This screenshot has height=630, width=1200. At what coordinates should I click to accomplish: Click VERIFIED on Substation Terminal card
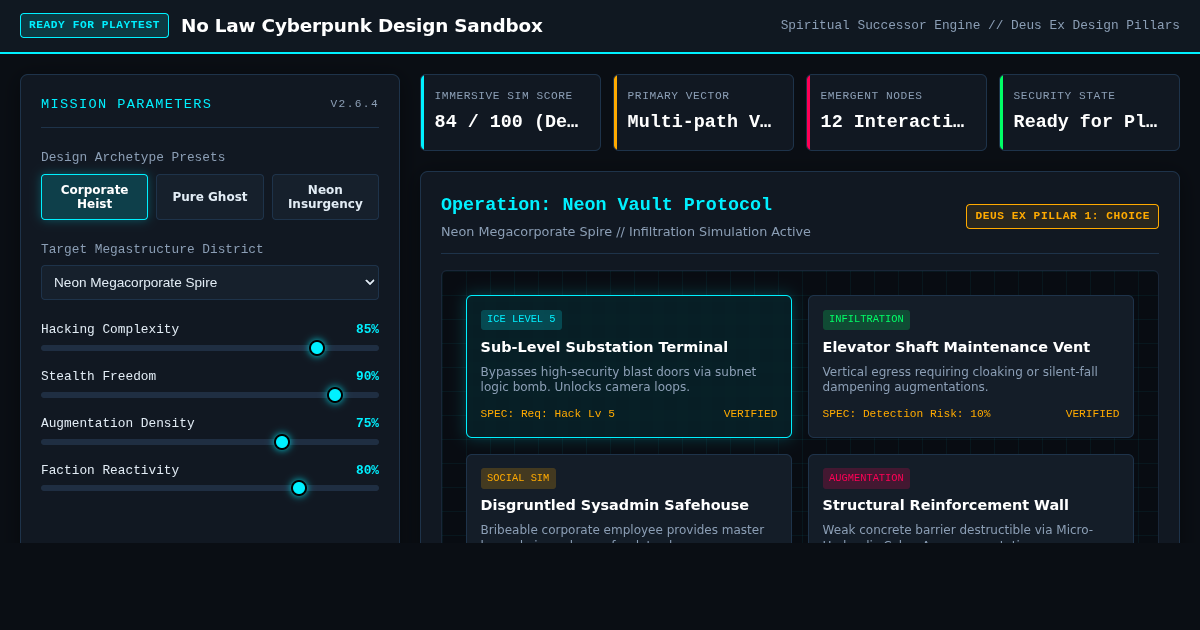point(750,414)
